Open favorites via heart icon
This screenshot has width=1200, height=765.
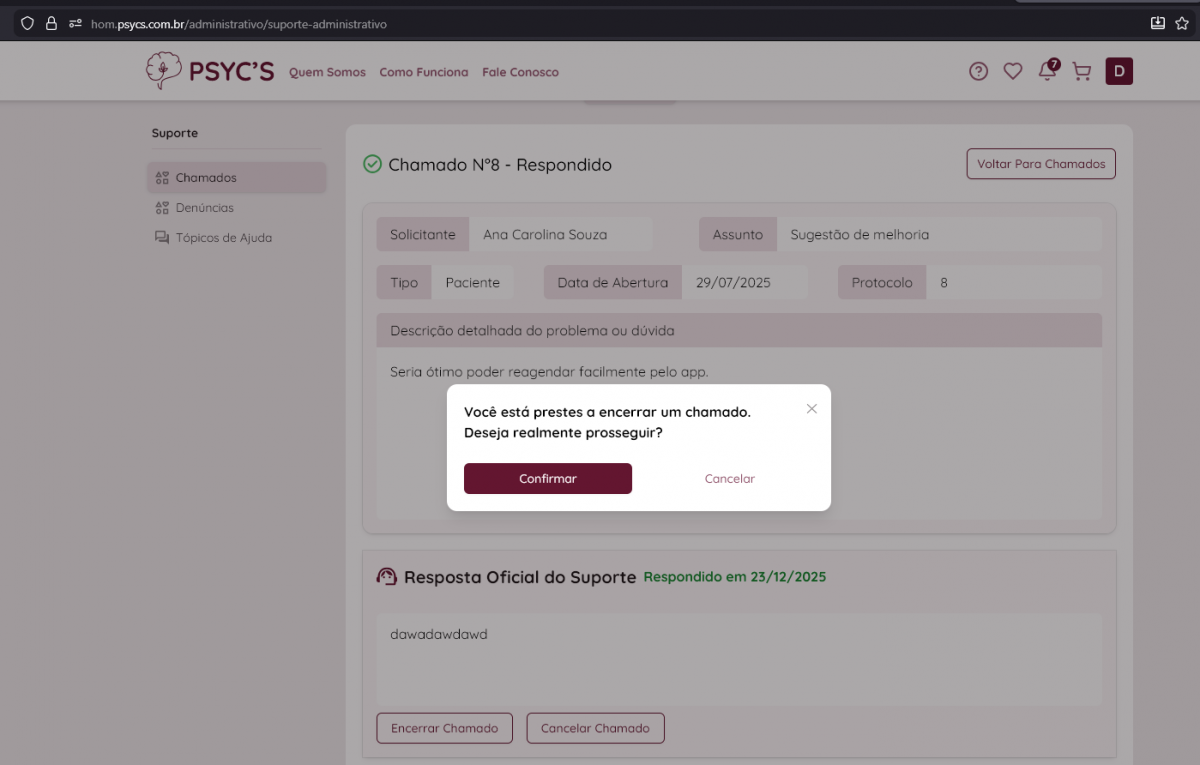pyautogui.click(x=1013, y=71)
